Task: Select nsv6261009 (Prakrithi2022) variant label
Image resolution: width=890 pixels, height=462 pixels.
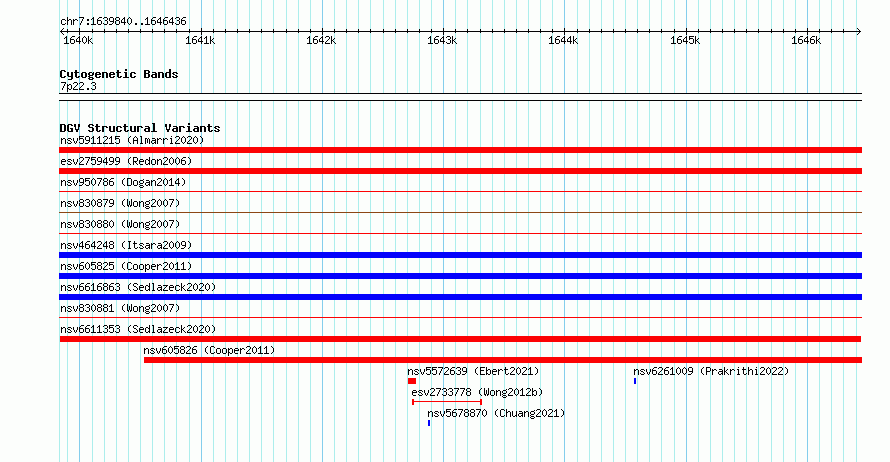Action: tap(711, 371)
